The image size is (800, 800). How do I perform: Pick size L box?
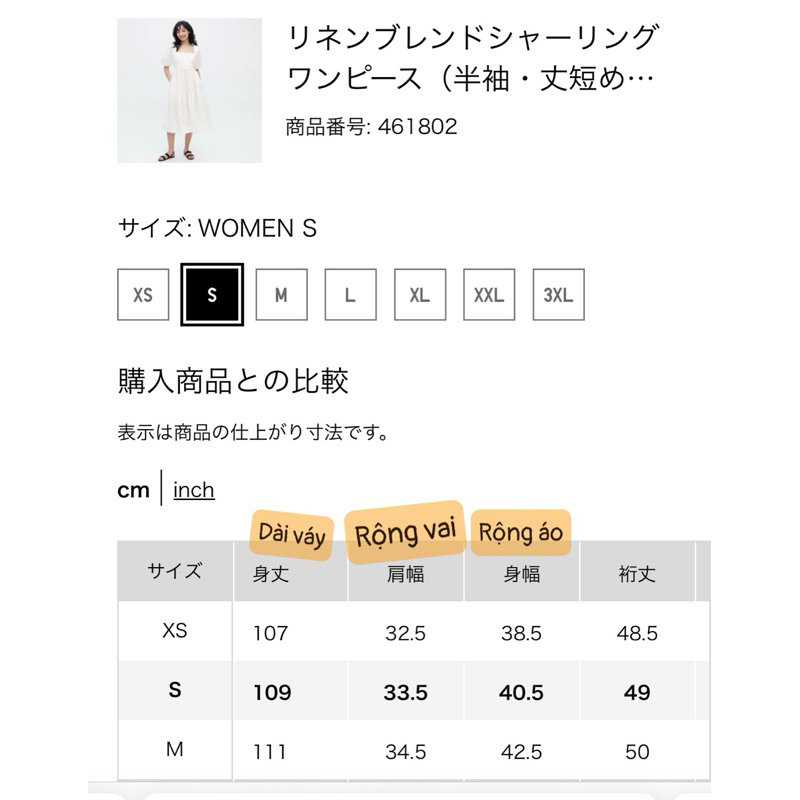[350, 295]
